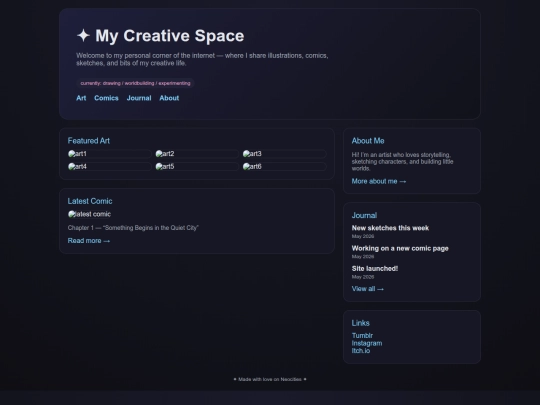The height and width of the screenshot is (405, 540).
Task: Follow the View all journal link
Action: click(x=367, y=289)
